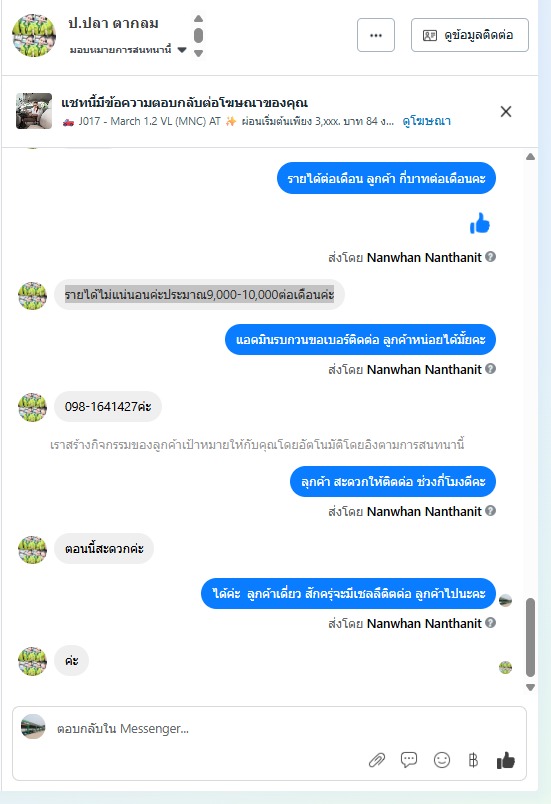Attach a file using the paperclip icon
Image resolution: width=551 pixels, height=804 pixels.
tap(377, 760)
